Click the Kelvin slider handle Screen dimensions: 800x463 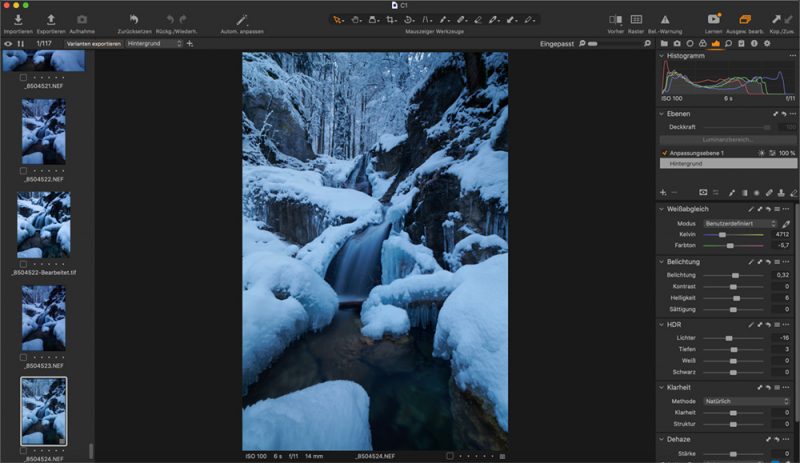point(722,234)
